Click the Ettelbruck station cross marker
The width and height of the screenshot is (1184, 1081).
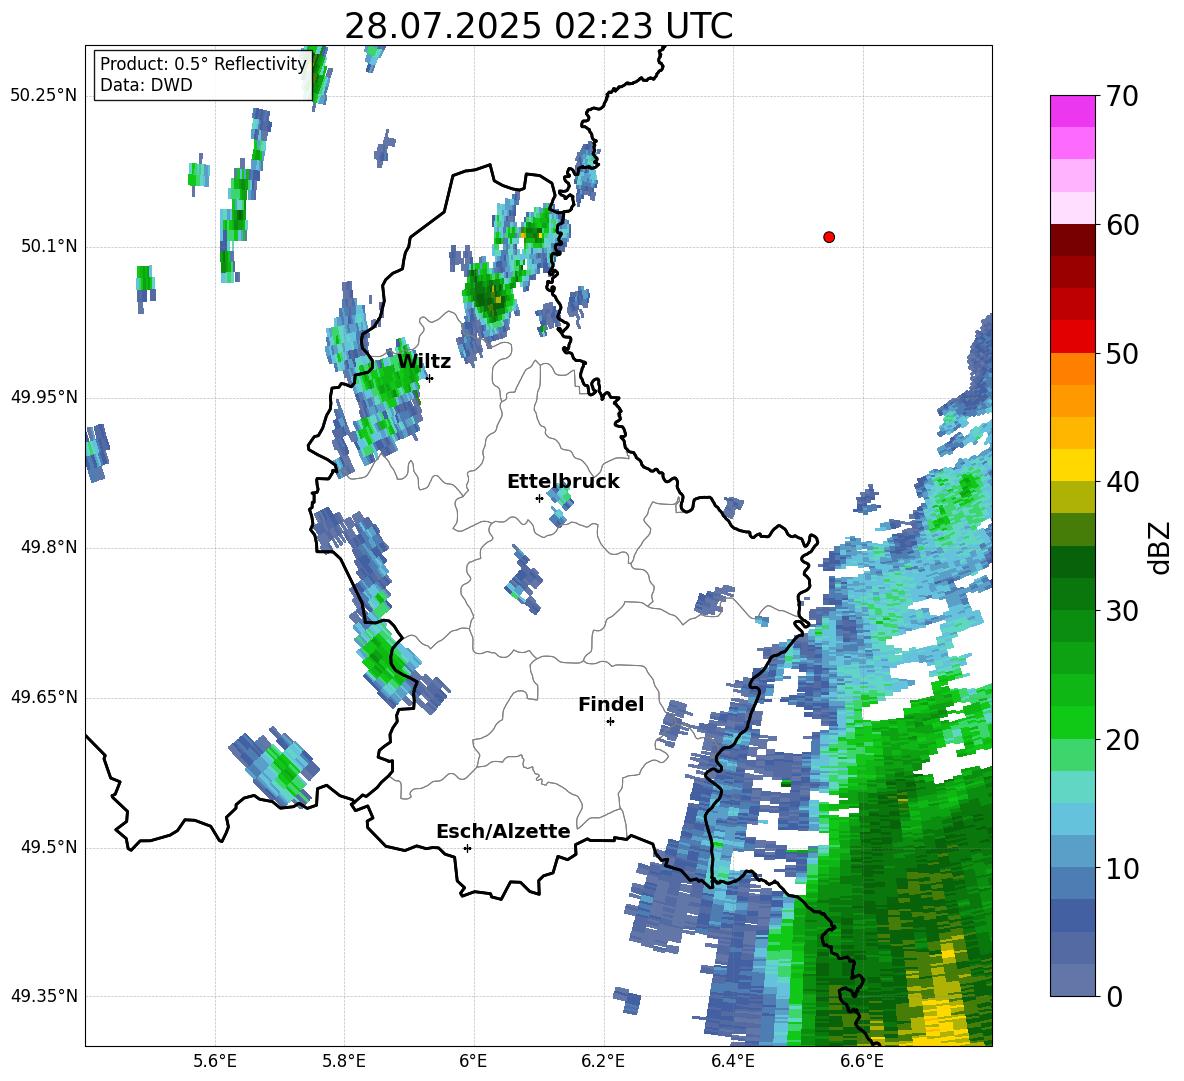point(539,498)
